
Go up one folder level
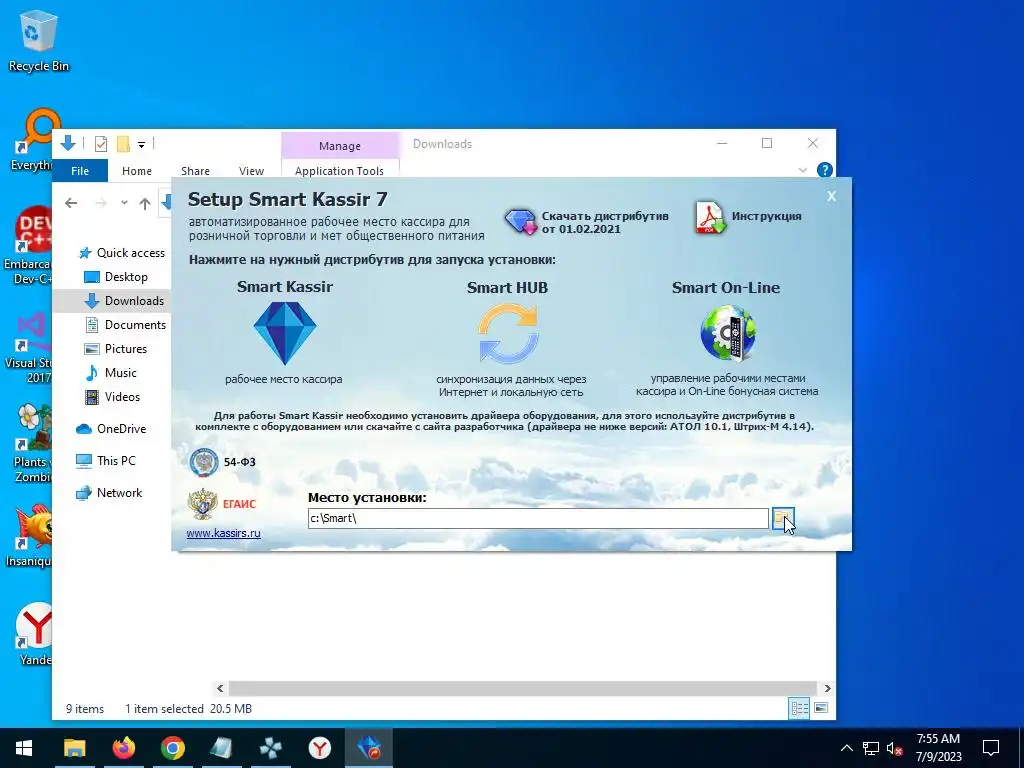[x=145, y=203]
